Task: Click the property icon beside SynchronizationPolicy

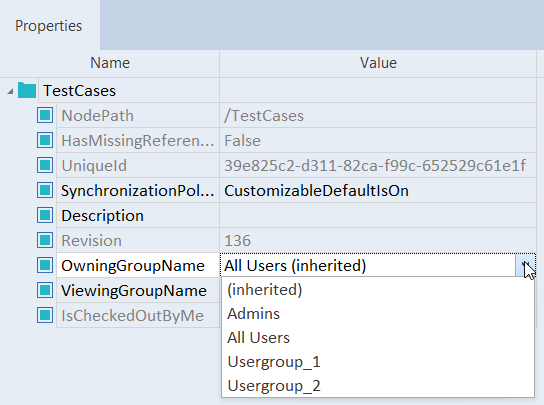Action: pos(45,190)
